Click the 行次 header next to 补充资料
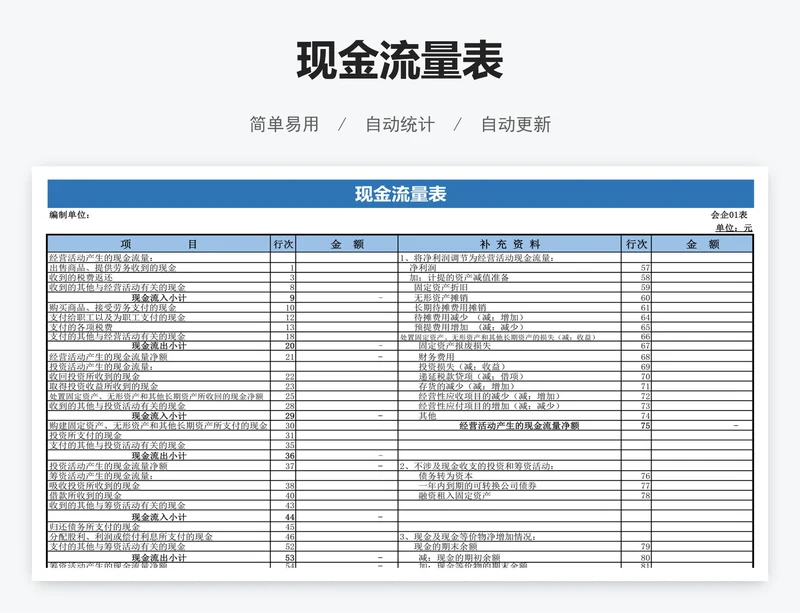800x613 pixels. click(x=636, y=244)
